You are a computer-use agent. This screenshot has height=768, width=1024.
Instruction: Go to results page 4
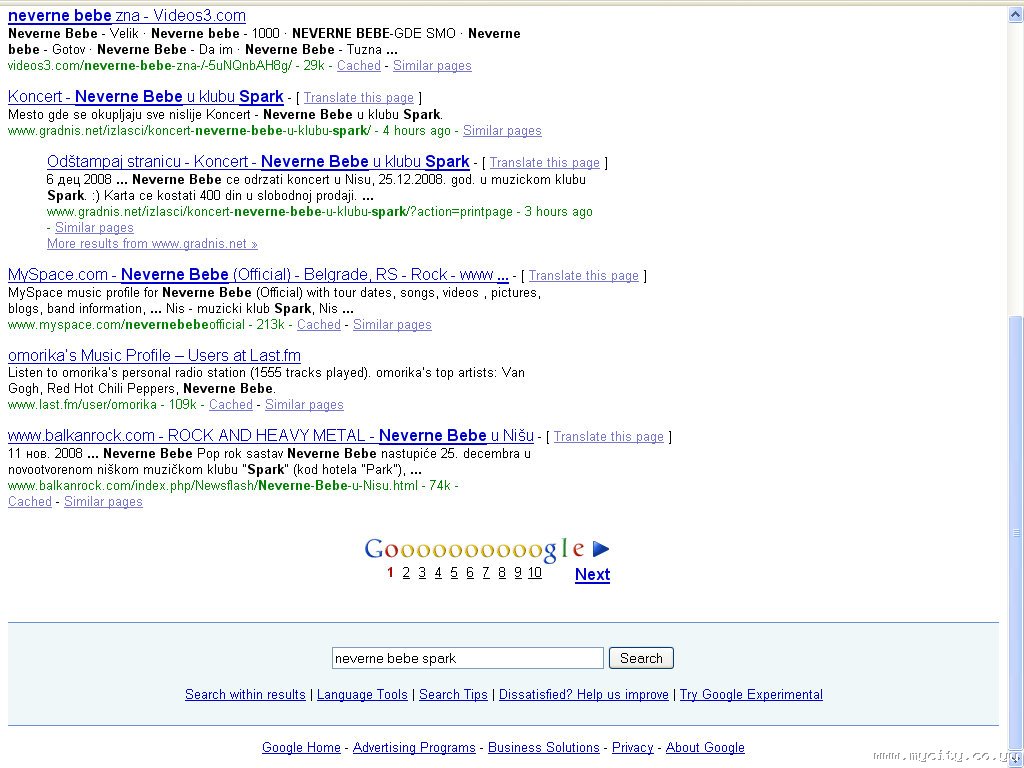438,573
